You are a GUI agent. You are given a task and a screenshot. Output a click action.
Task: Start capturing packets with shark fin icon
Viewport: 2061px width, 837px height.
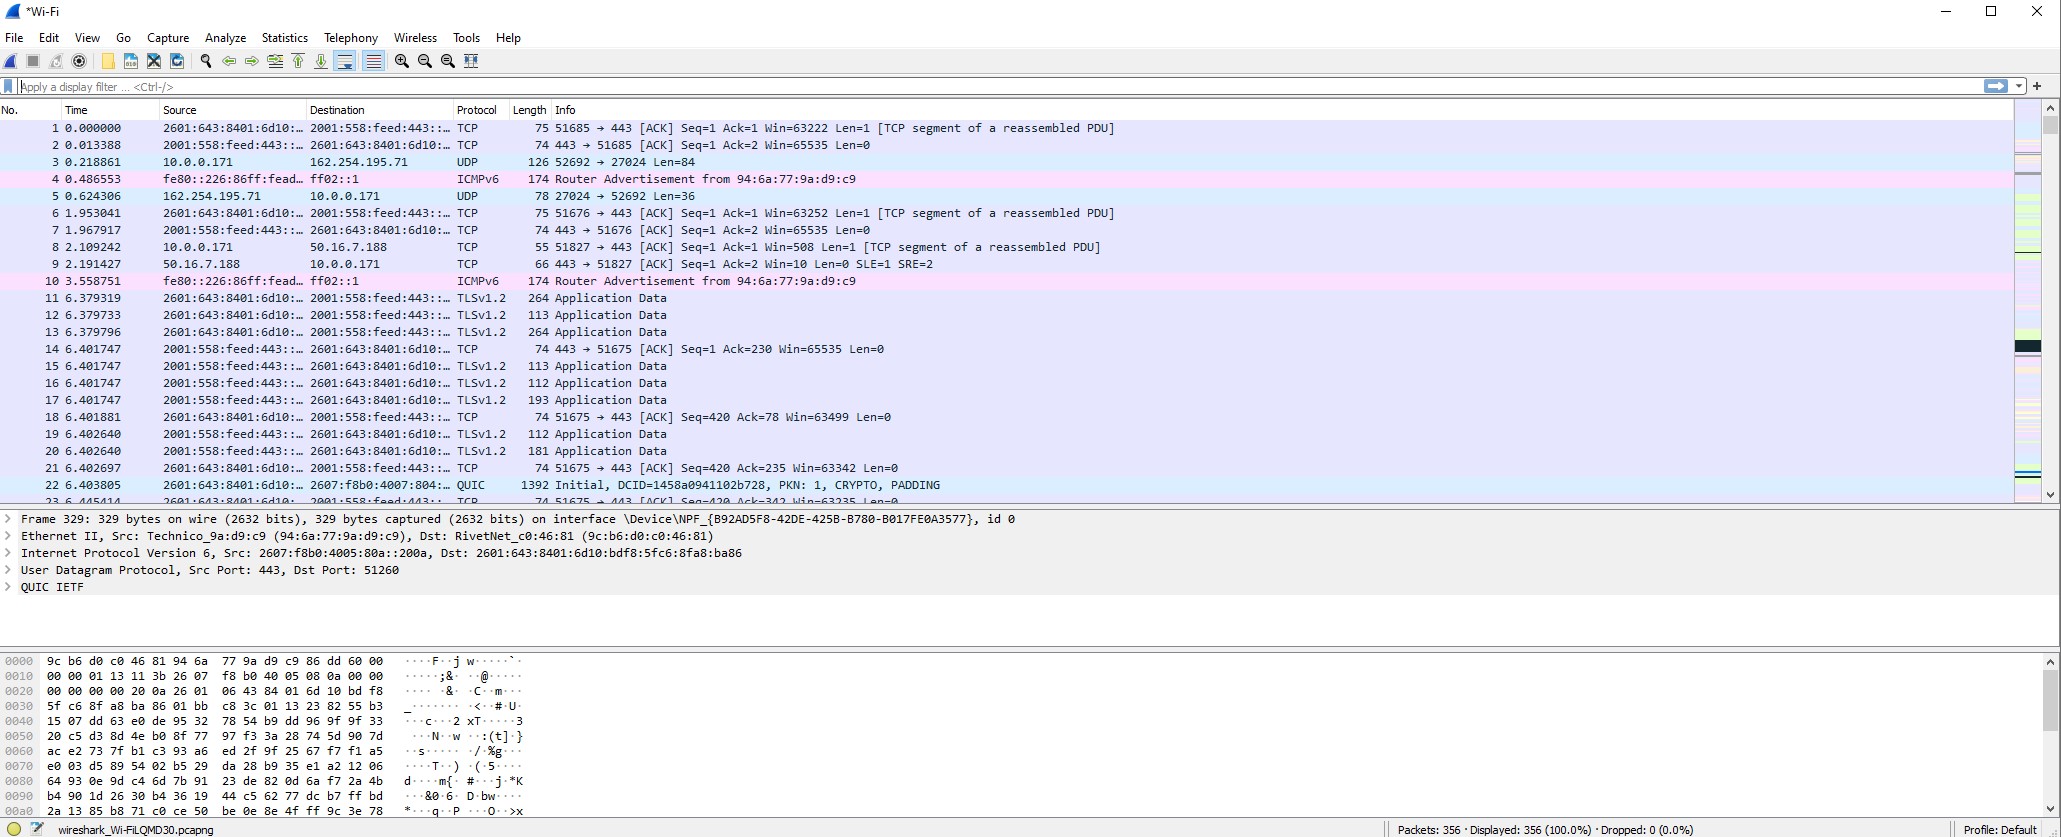pyautogui.click(x=11, y=61)
